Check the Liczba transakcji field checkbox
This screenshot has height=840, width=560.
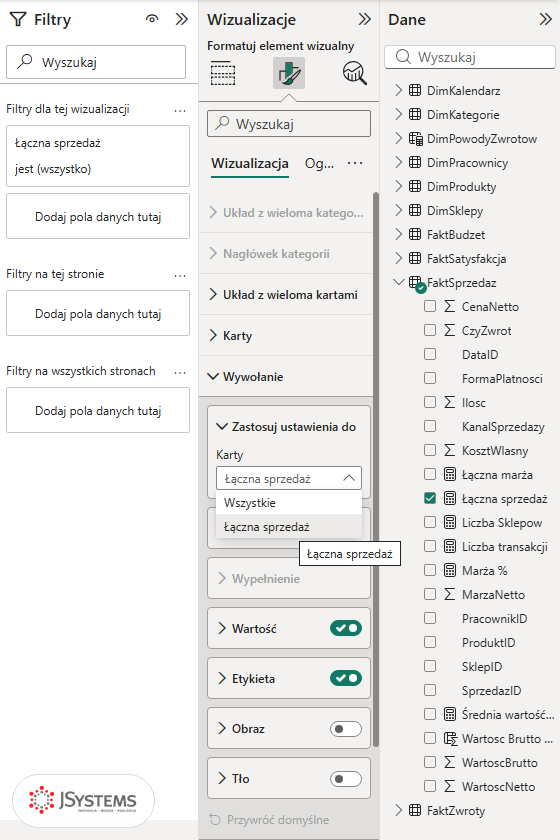point(430,546)
